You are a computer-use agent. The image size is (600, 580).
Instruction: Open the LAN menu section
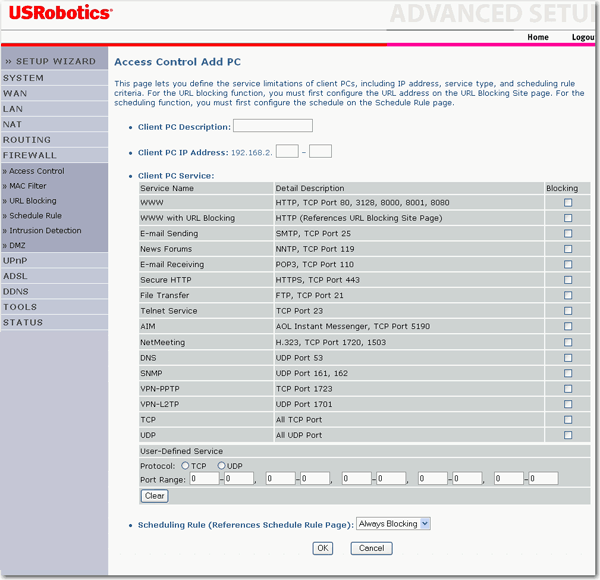(55, 109)
